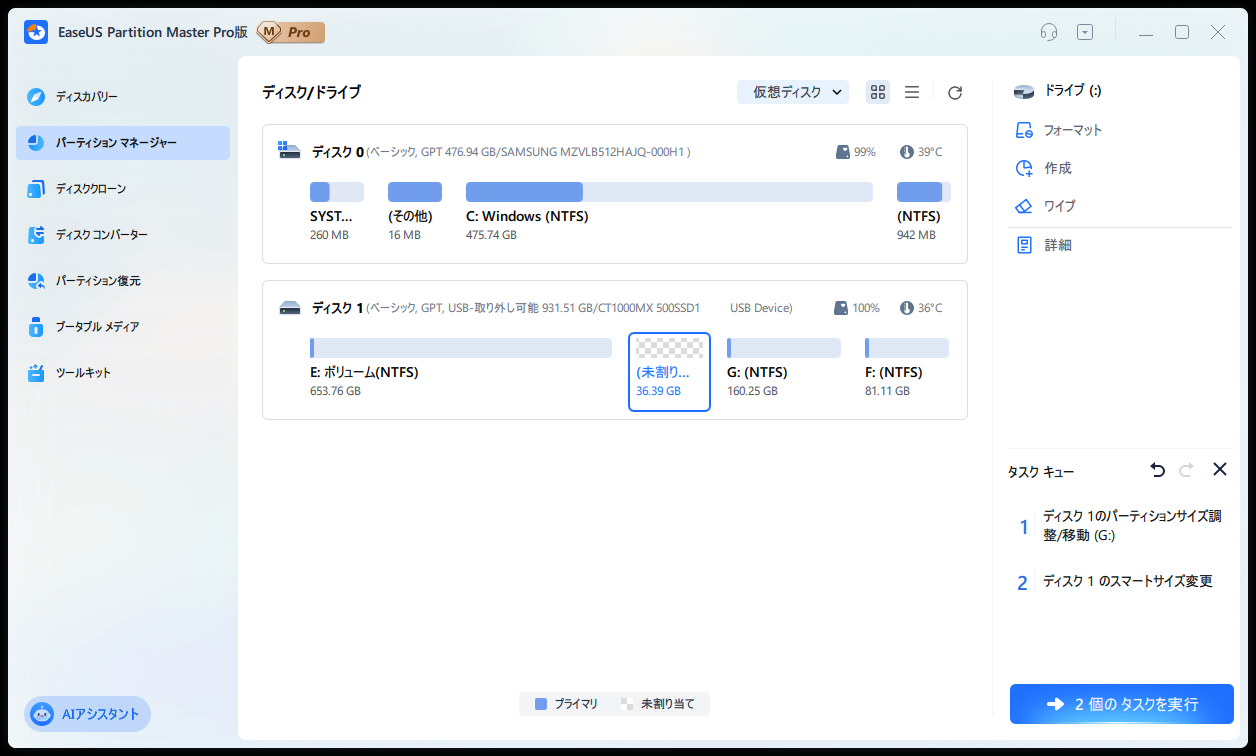Open ブータブル メディア in the sidebar

tap(123, 327)
